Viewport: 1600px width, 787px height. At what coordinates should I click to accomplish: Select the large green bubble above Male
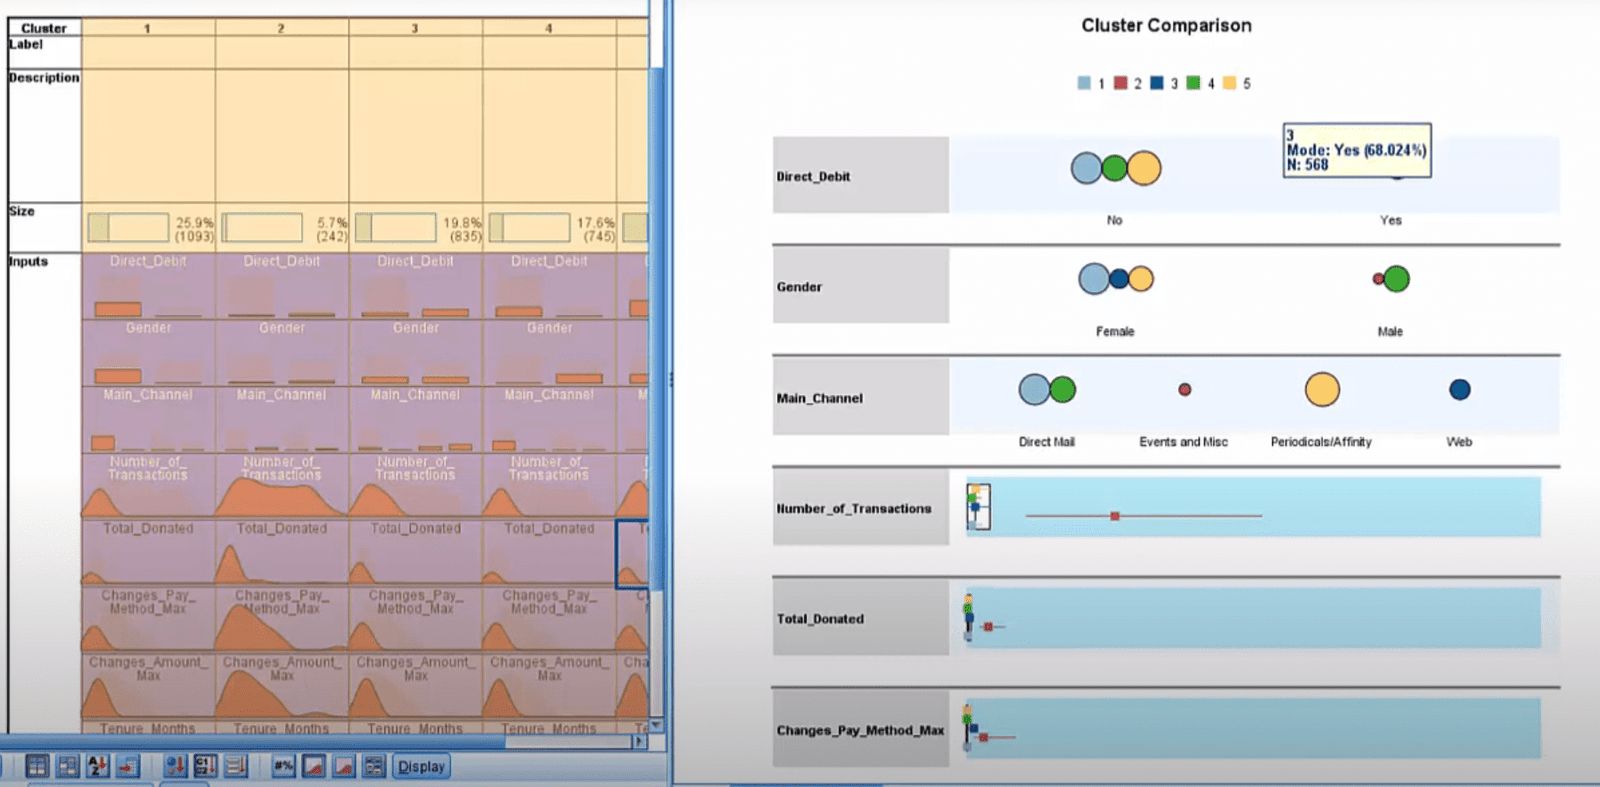coord(1396,279)
